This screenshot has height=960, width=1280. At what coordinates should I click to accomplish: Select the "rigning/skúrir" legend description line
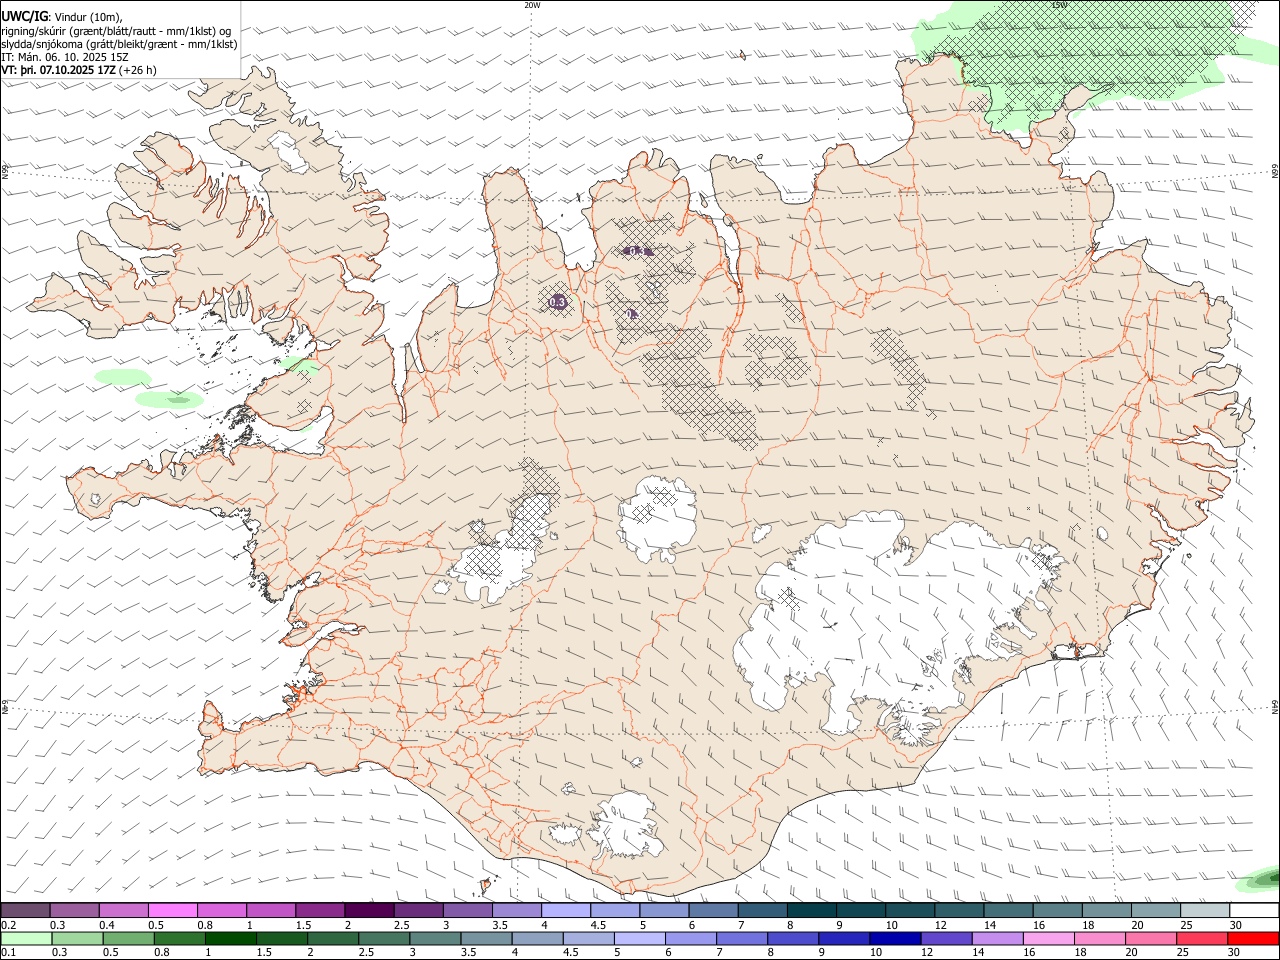[116, 31]
